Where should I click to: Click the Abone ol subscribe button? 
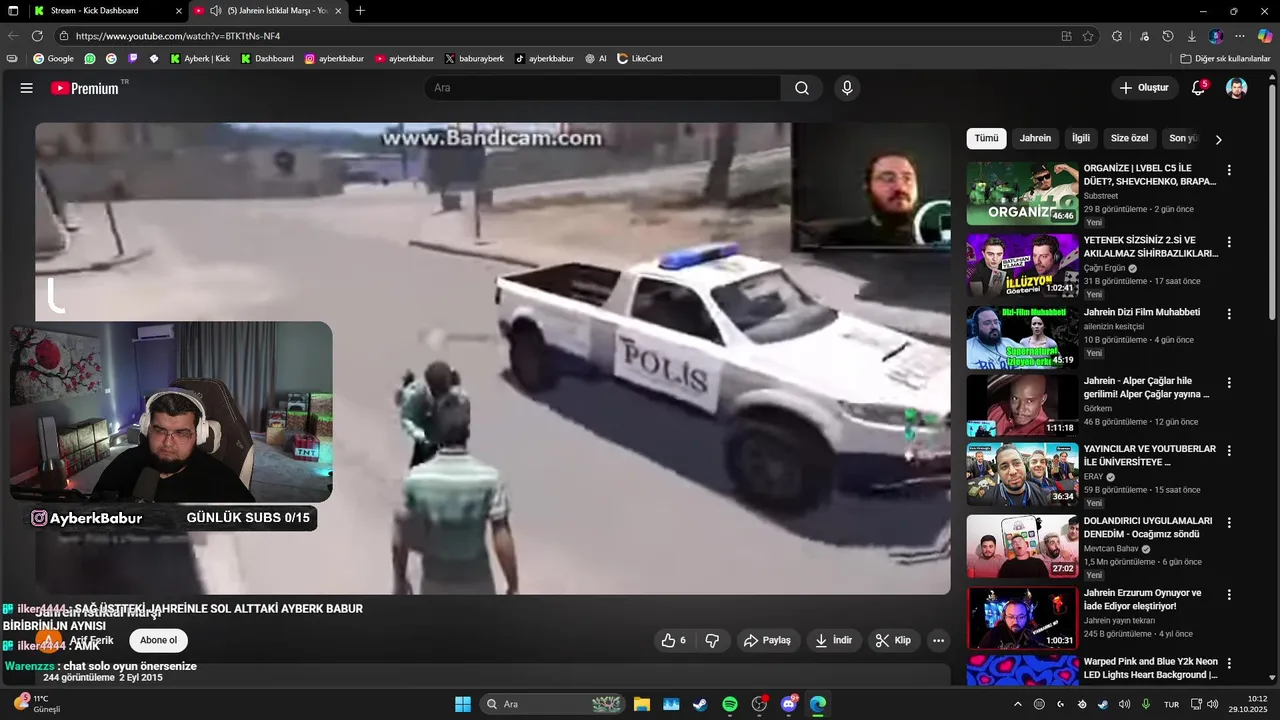158,640
